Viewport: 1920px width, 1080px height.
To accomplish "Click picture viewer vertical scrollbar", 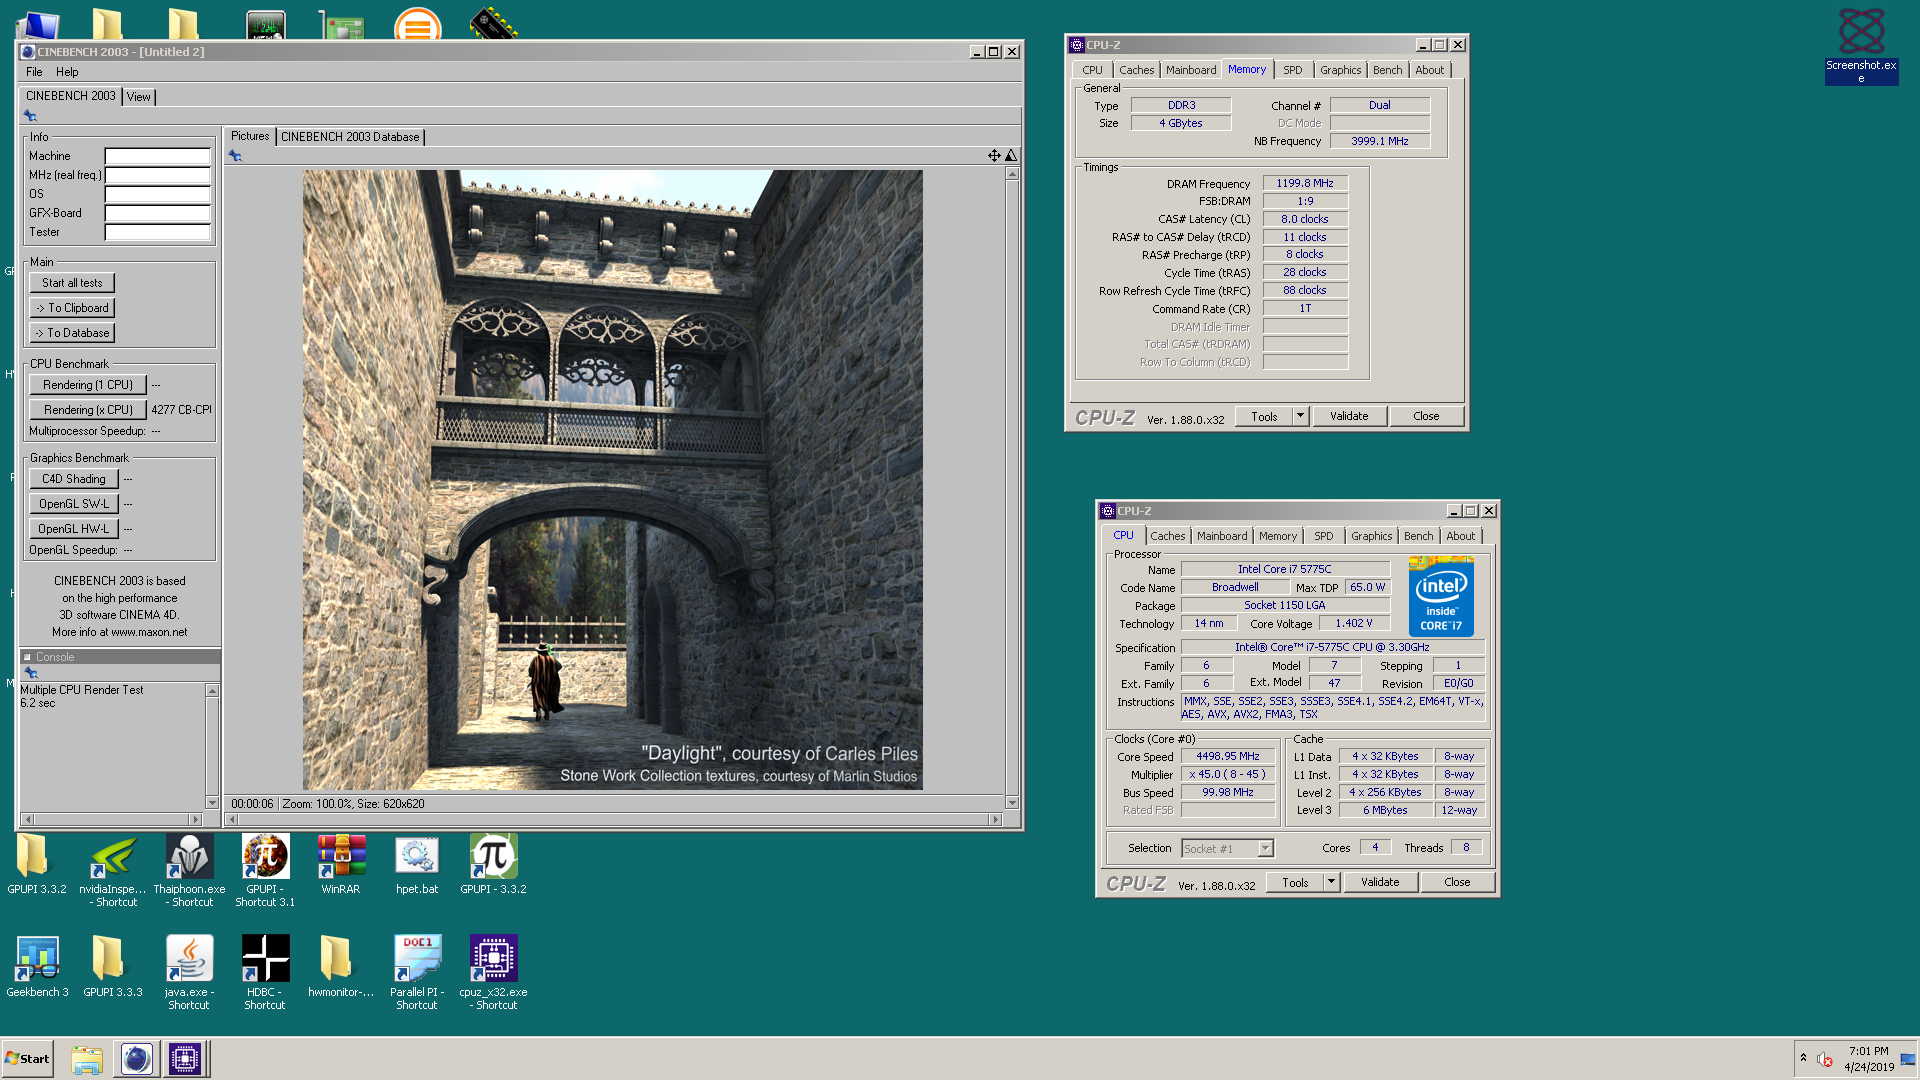I will [1012, 488].
